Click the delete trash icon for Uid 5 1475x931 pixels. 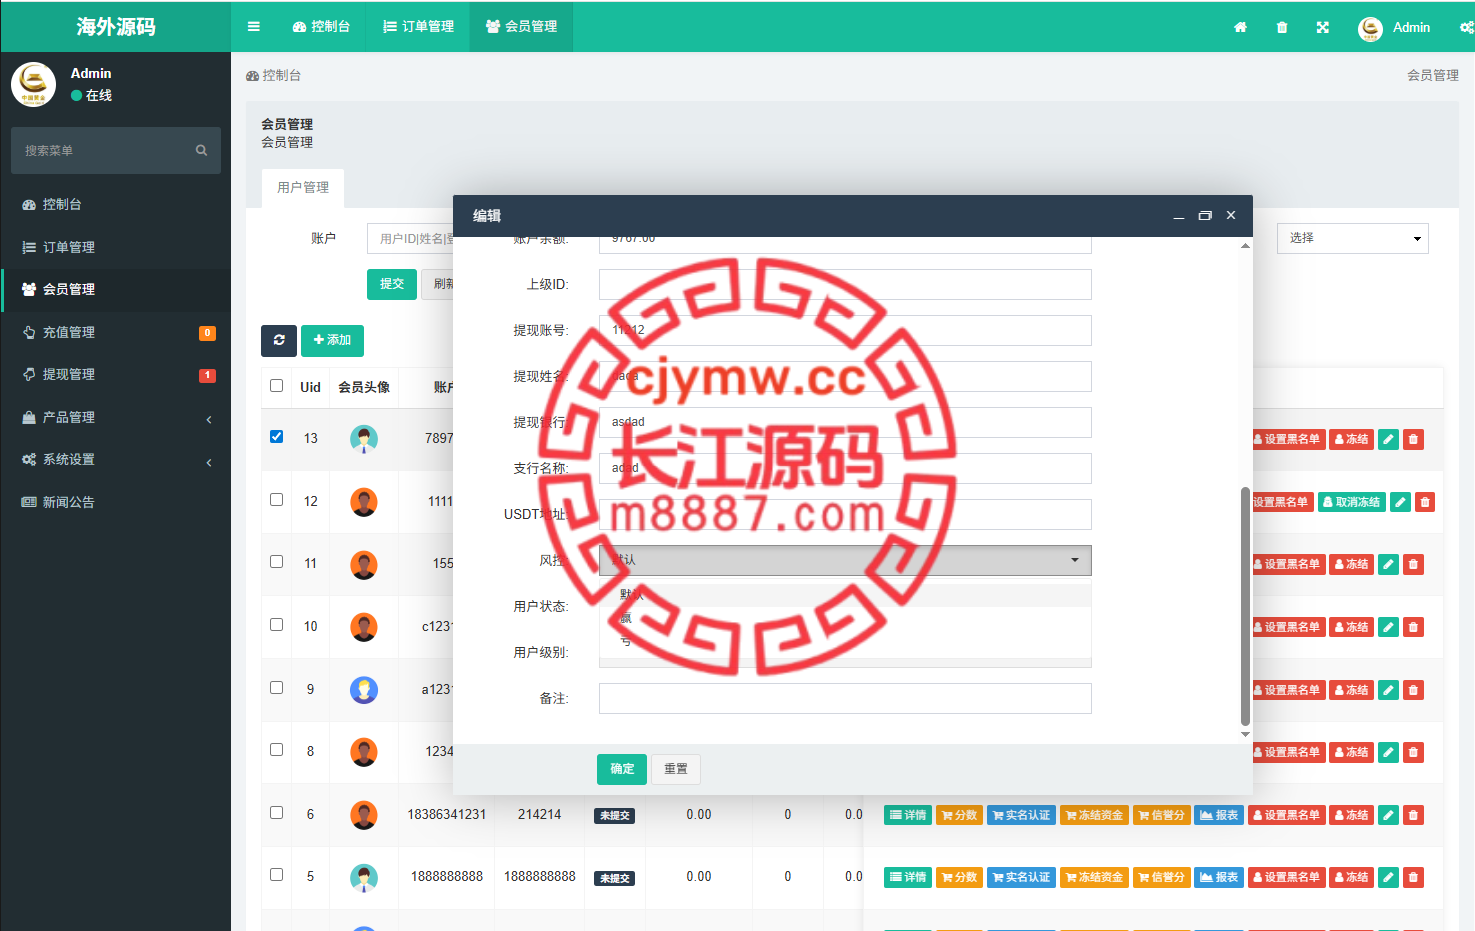[1413, 877]
